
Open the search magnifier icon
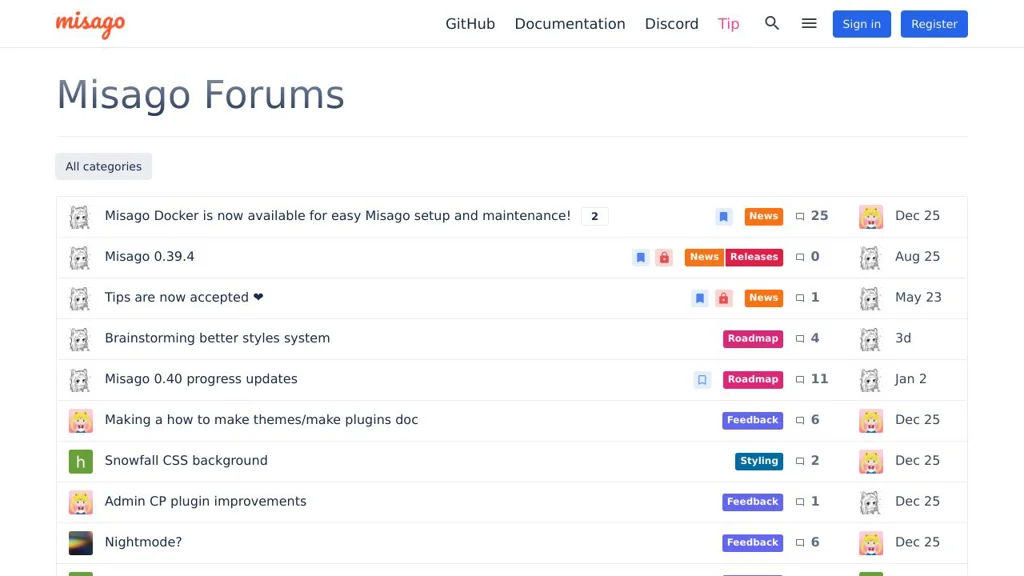(x=771, y=23)
